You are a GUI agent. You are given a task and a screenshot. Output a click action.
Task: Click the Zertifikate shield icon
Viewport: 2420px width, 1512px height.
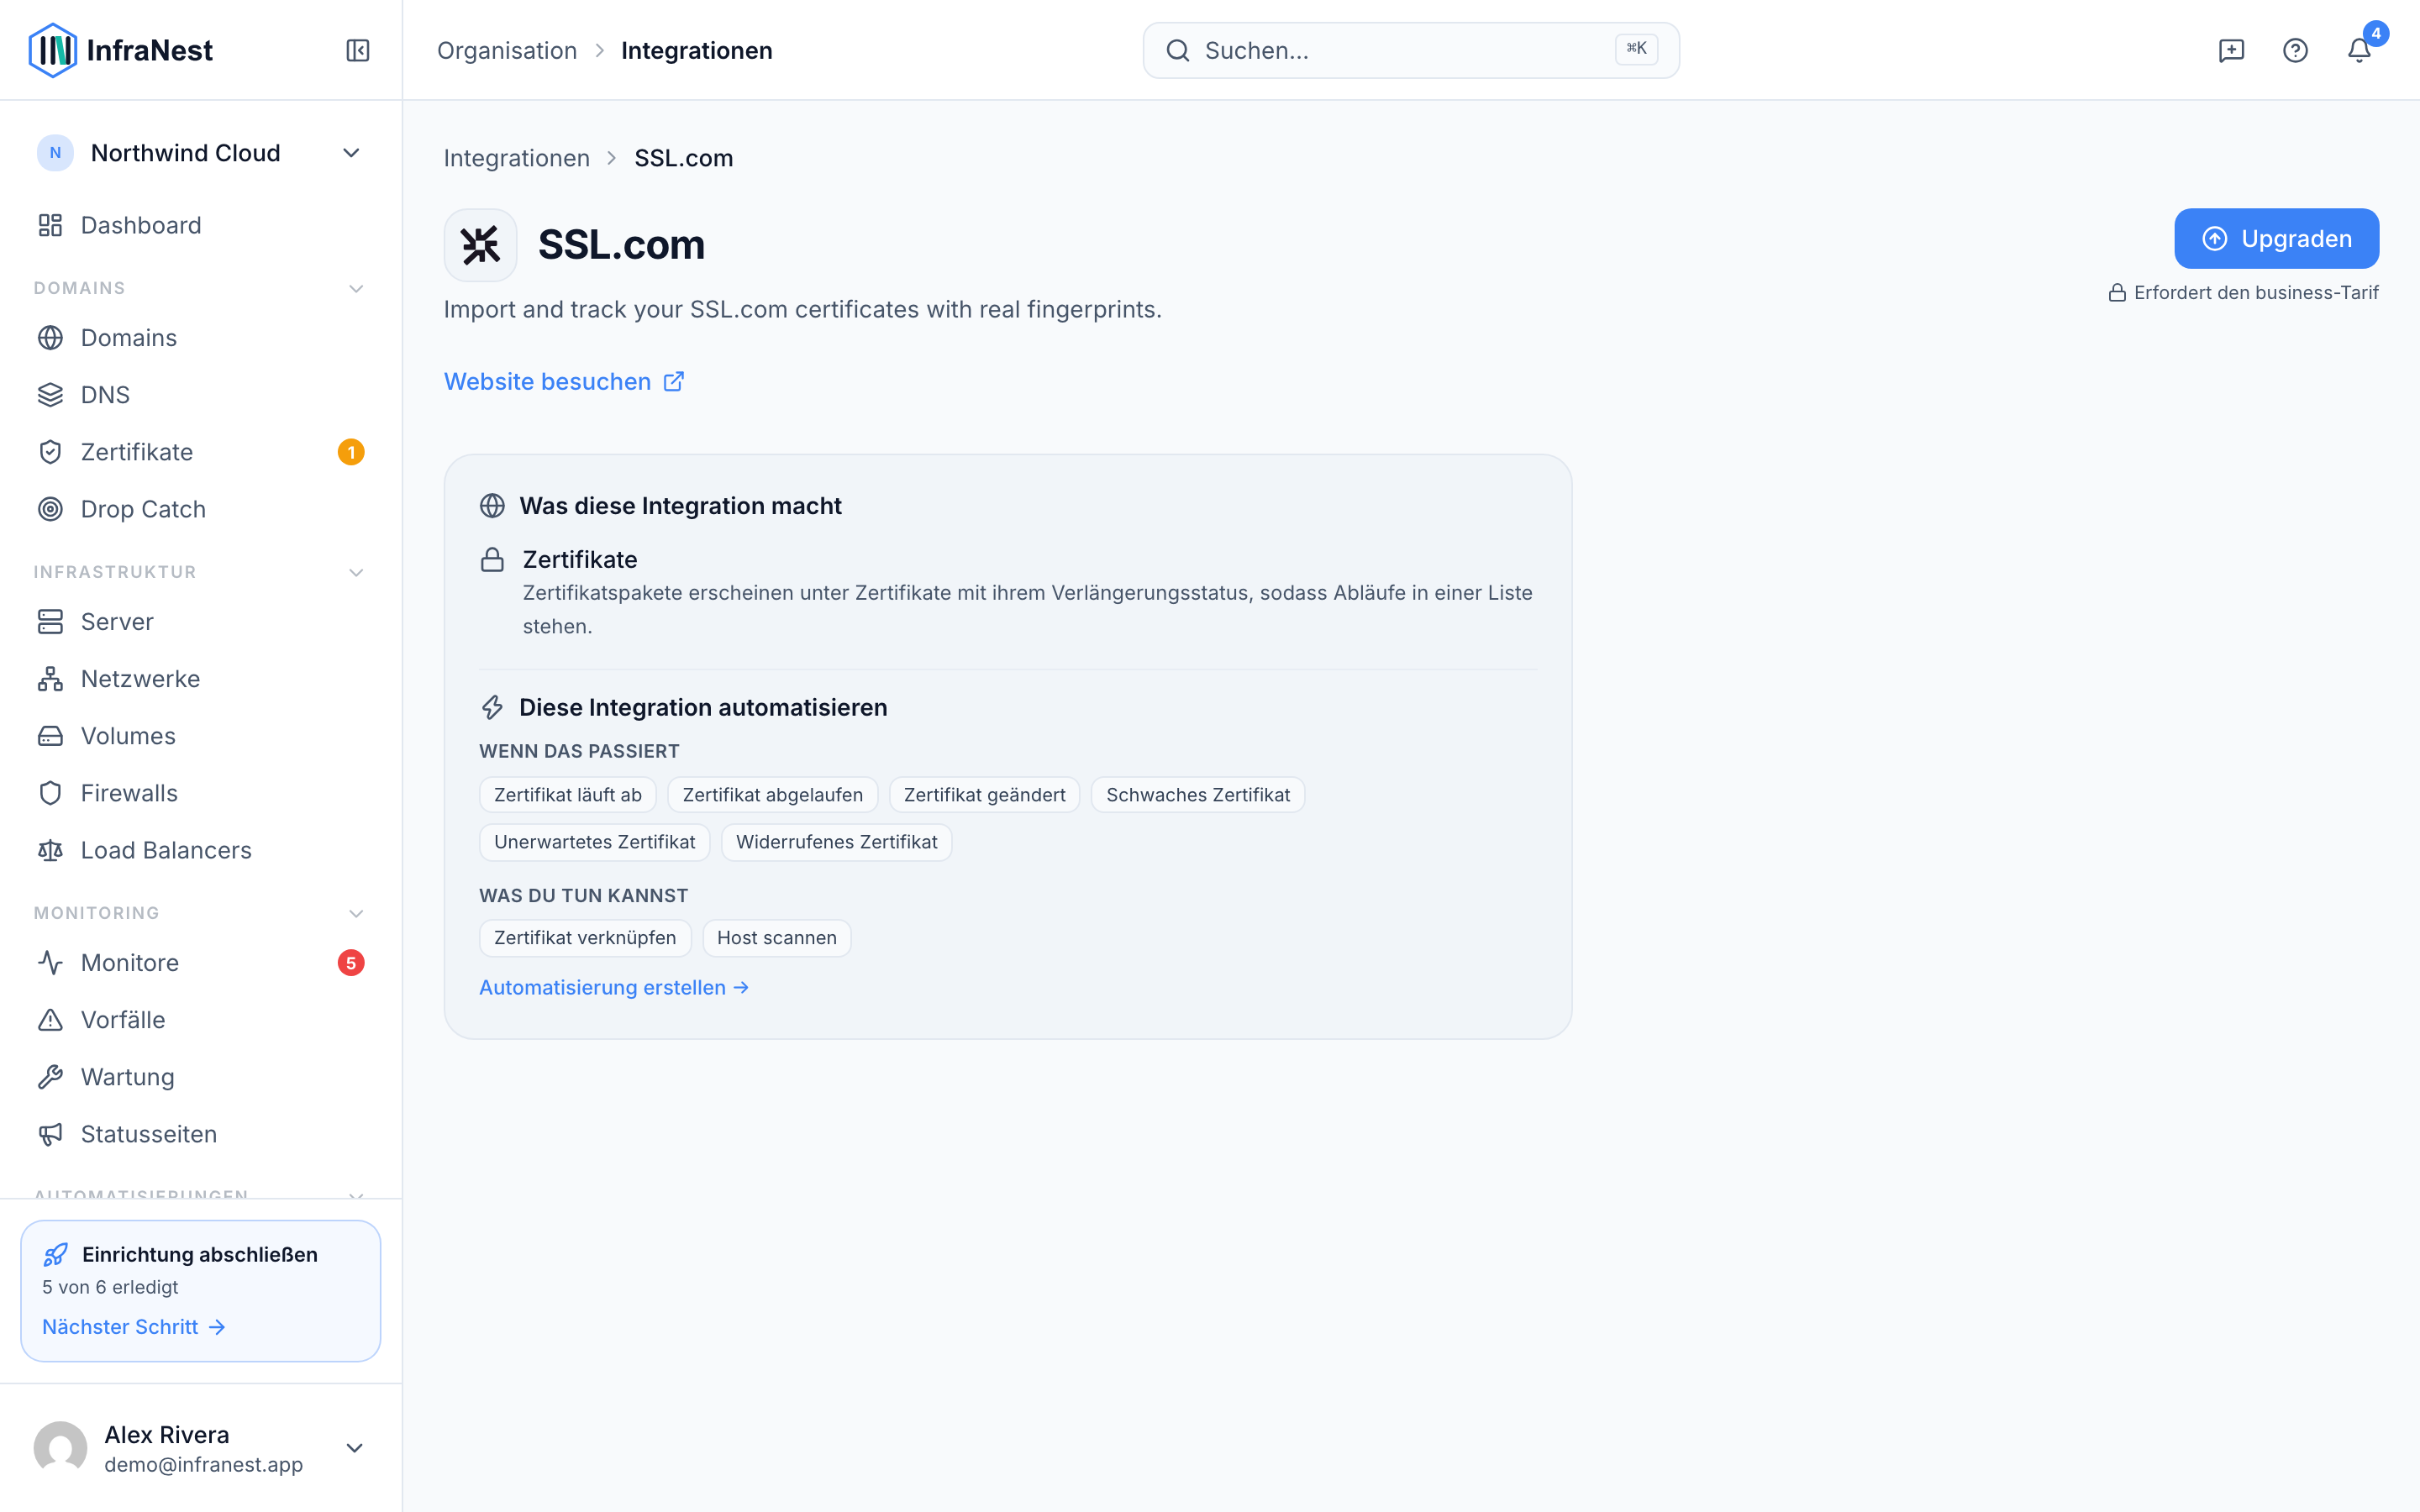(x=50, y=452)
